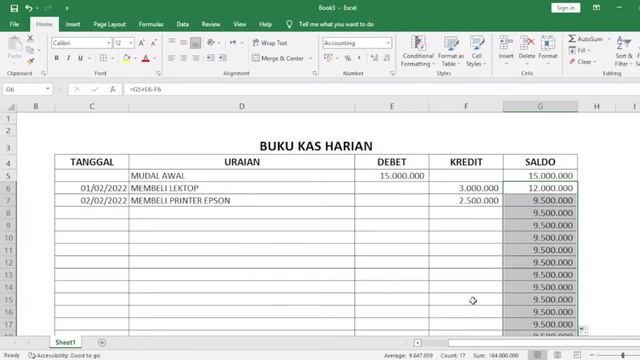
Task: Toggle Align Right
Action: pos(196,58)
